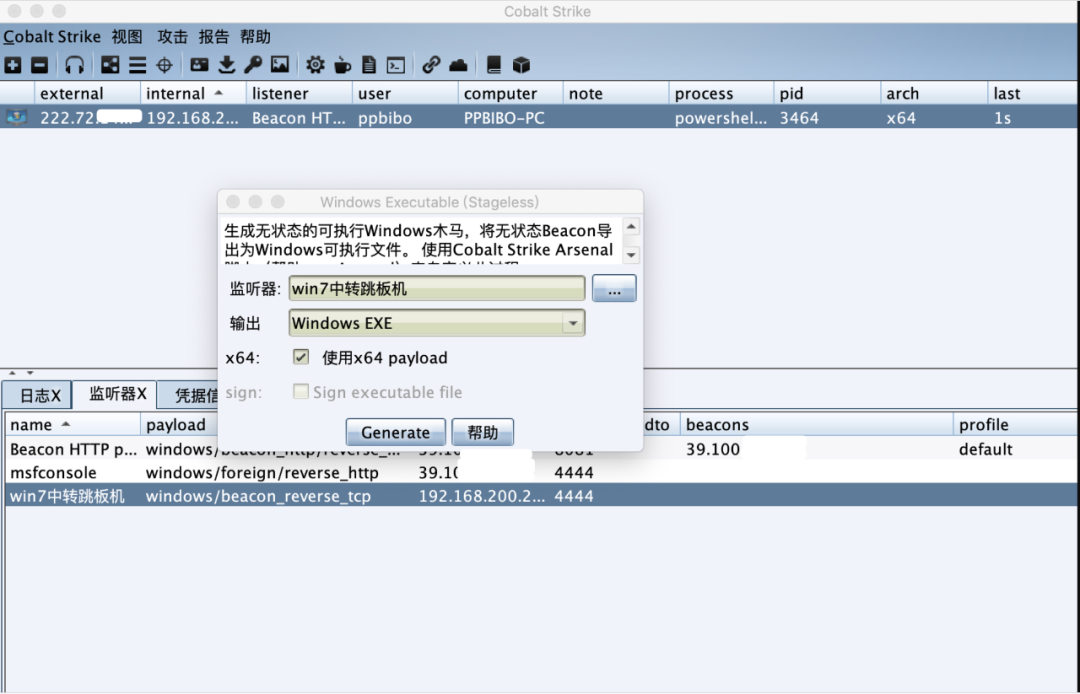Viewport: 1080px width, 694px height.
Task: Click the coffee cup Java applet icon
Action: 342,65
